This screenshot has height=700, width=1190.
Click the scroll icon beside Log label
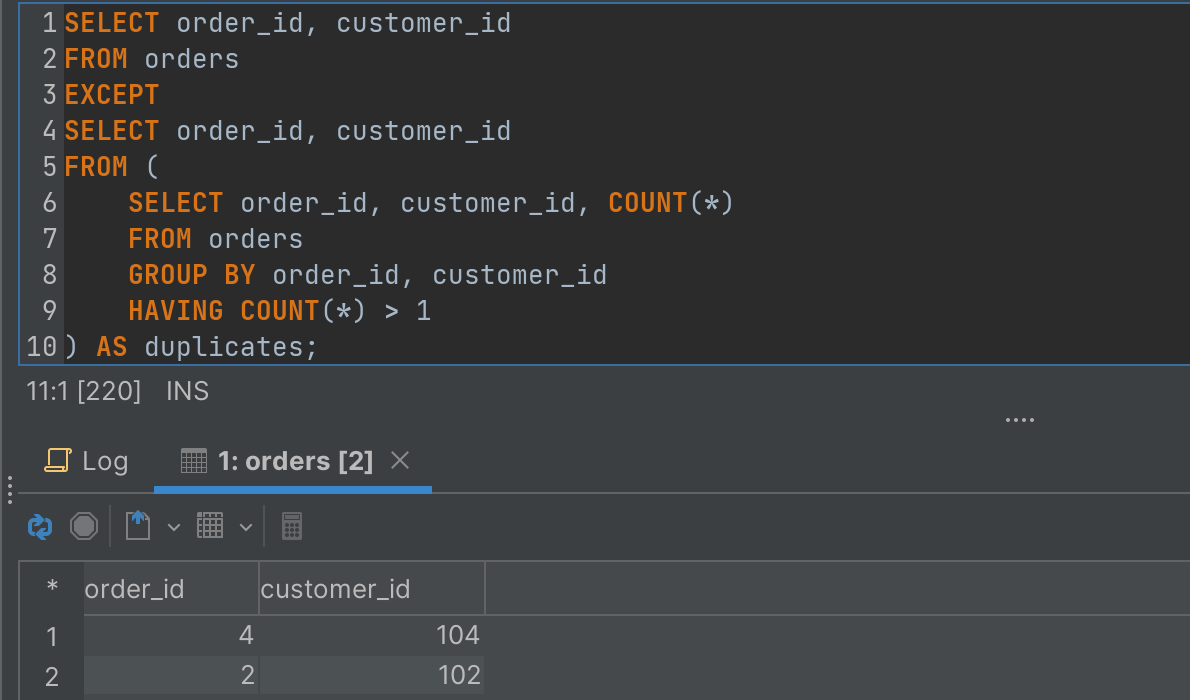[59, 461]
